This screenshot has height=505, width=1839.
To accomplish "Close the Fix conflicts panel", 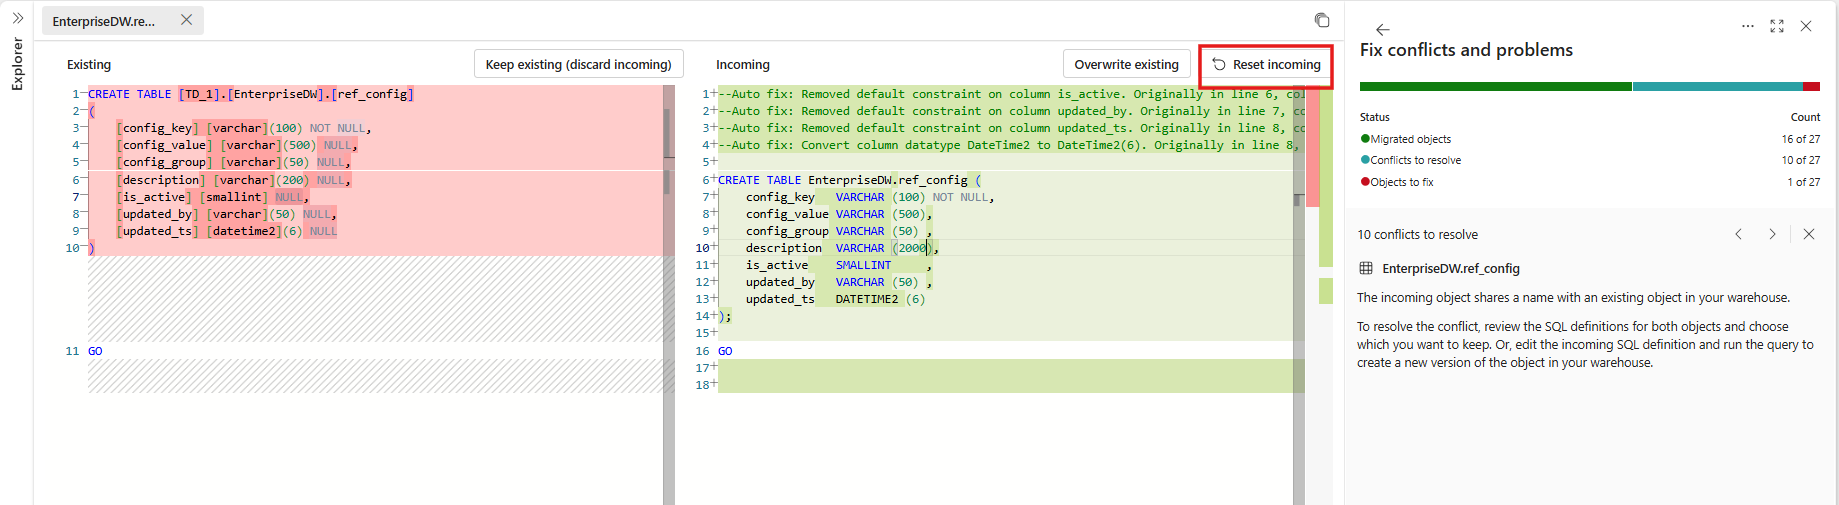I will click(1806, 26).
